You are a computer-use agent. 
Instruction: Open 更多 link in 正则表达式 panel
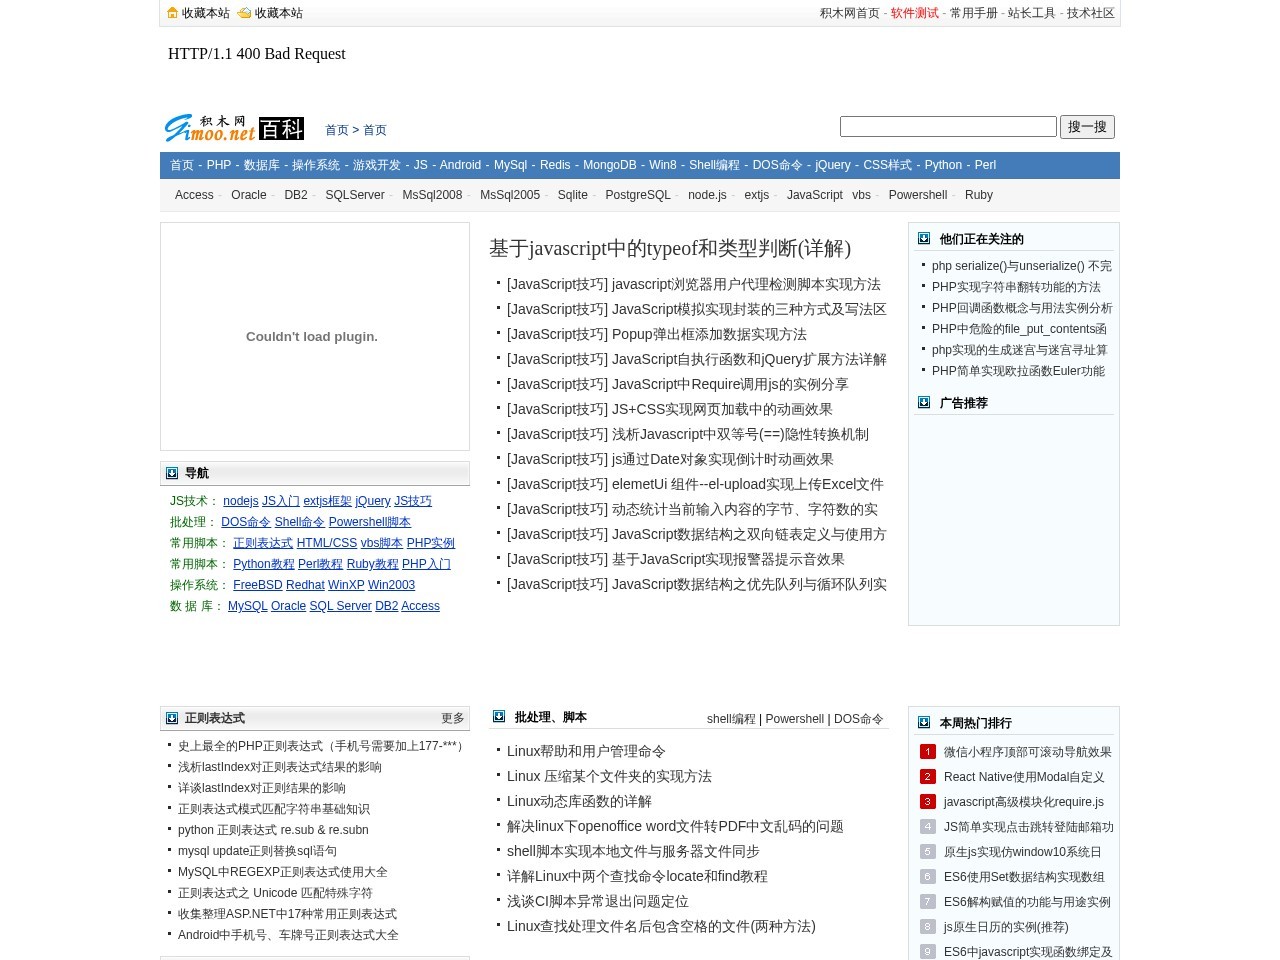click(x=452, y=718)
